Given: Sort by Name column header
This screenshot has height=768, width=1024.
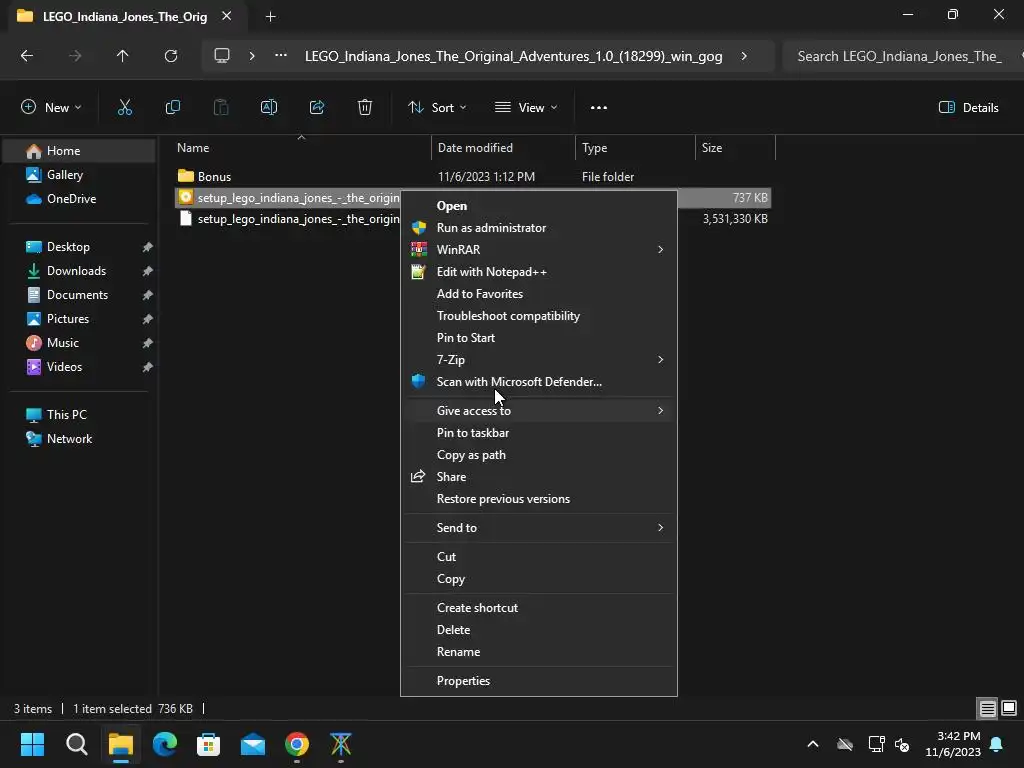Looking at the screenshot, I should 300,148.
